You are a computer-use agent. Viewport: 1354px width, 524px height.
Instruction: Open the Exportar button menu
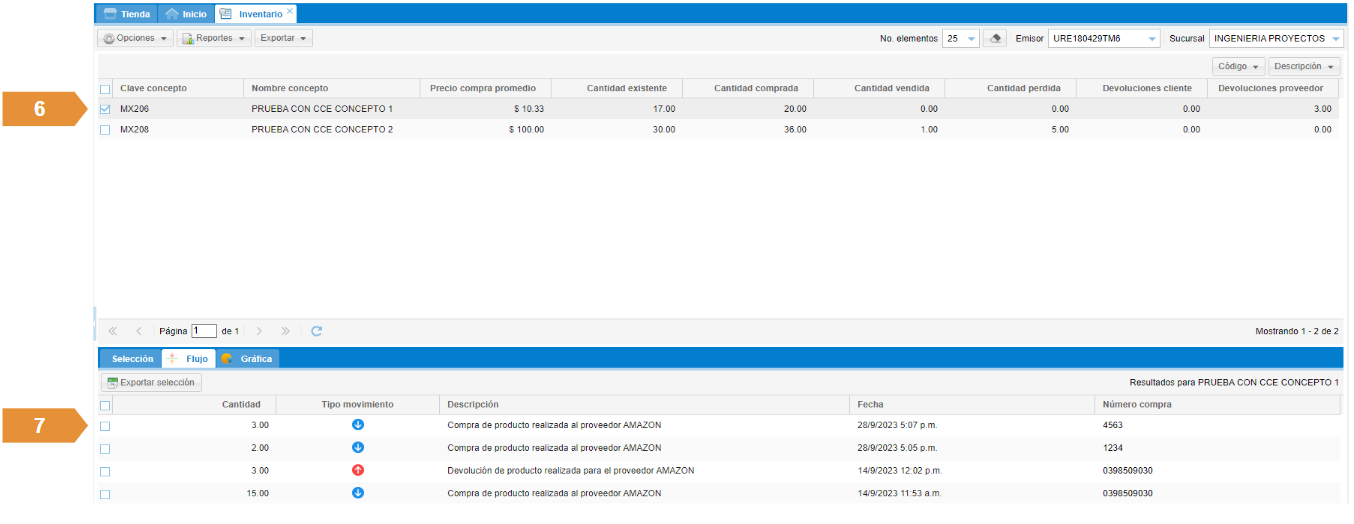(x=284, y=38)
